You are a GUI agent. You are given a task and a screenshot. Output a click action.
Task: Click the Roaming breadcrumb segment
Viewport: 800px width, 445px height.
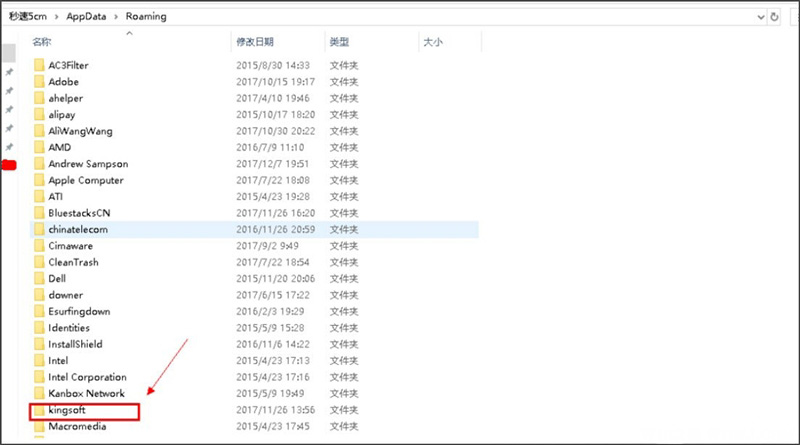[x=146, y=16]
